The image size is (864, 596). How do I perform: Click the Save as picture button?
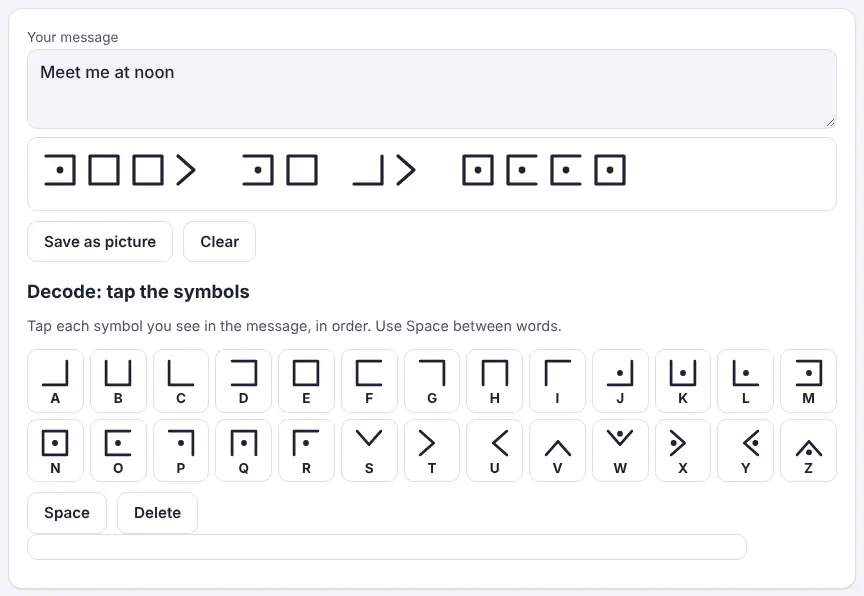100,241
